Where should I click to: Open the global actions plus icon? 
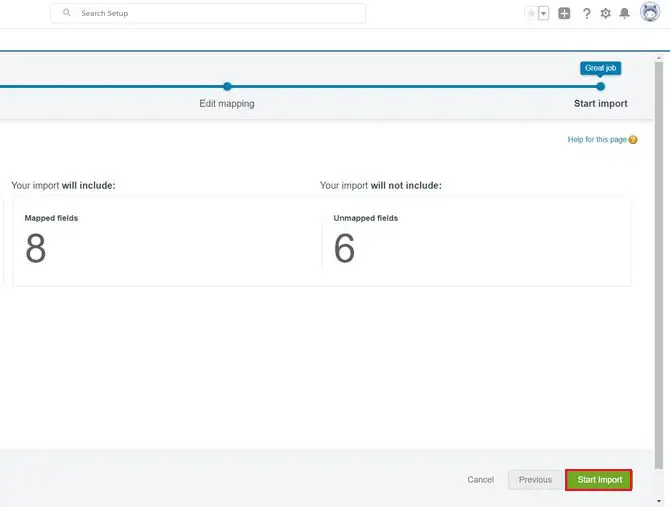click(564, 13)
